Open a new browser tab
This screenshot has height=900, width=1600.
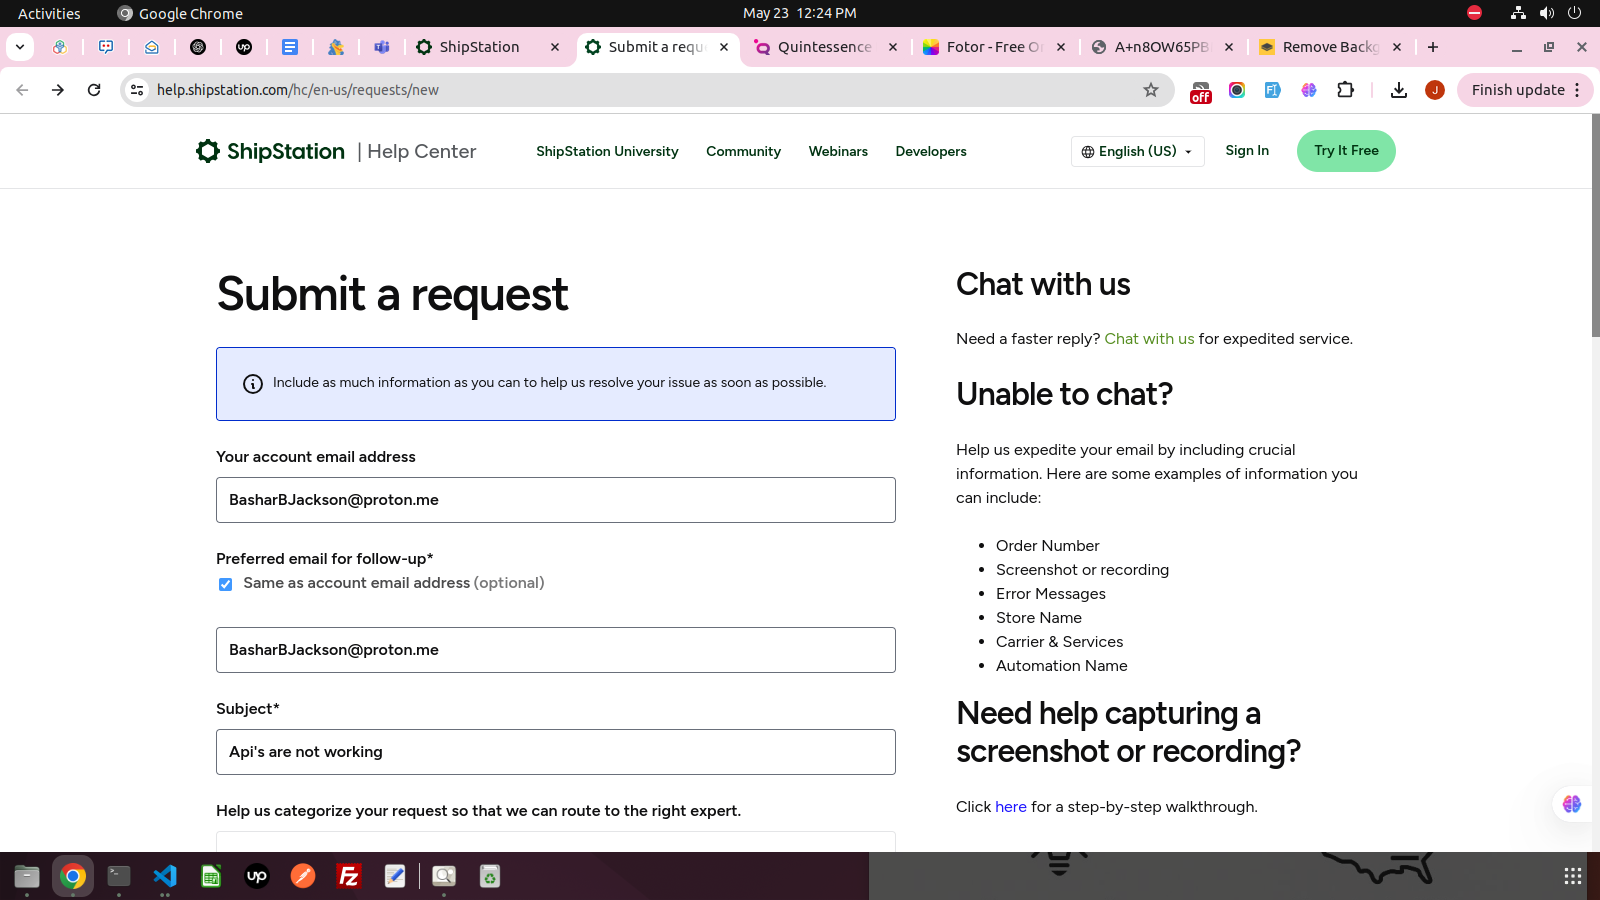coord(1433,47)
